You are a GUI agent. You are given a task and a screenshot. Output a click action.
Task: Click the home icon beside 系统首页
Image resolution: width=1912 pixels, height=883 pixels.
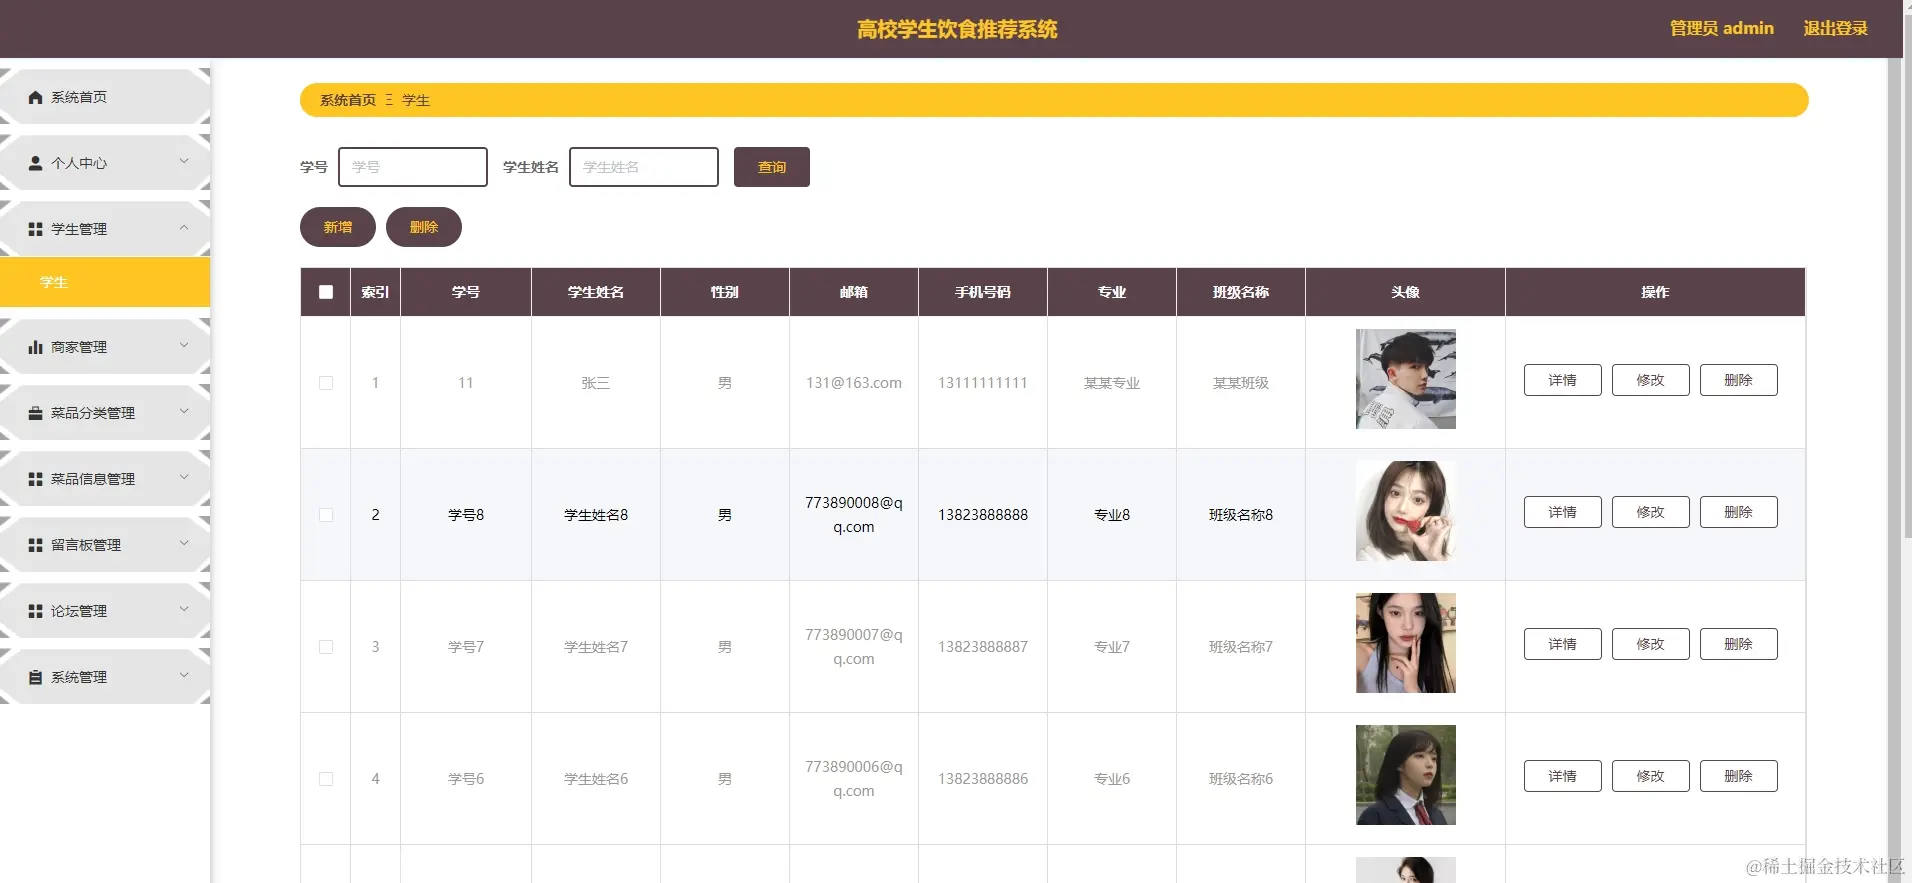(36, 97)
